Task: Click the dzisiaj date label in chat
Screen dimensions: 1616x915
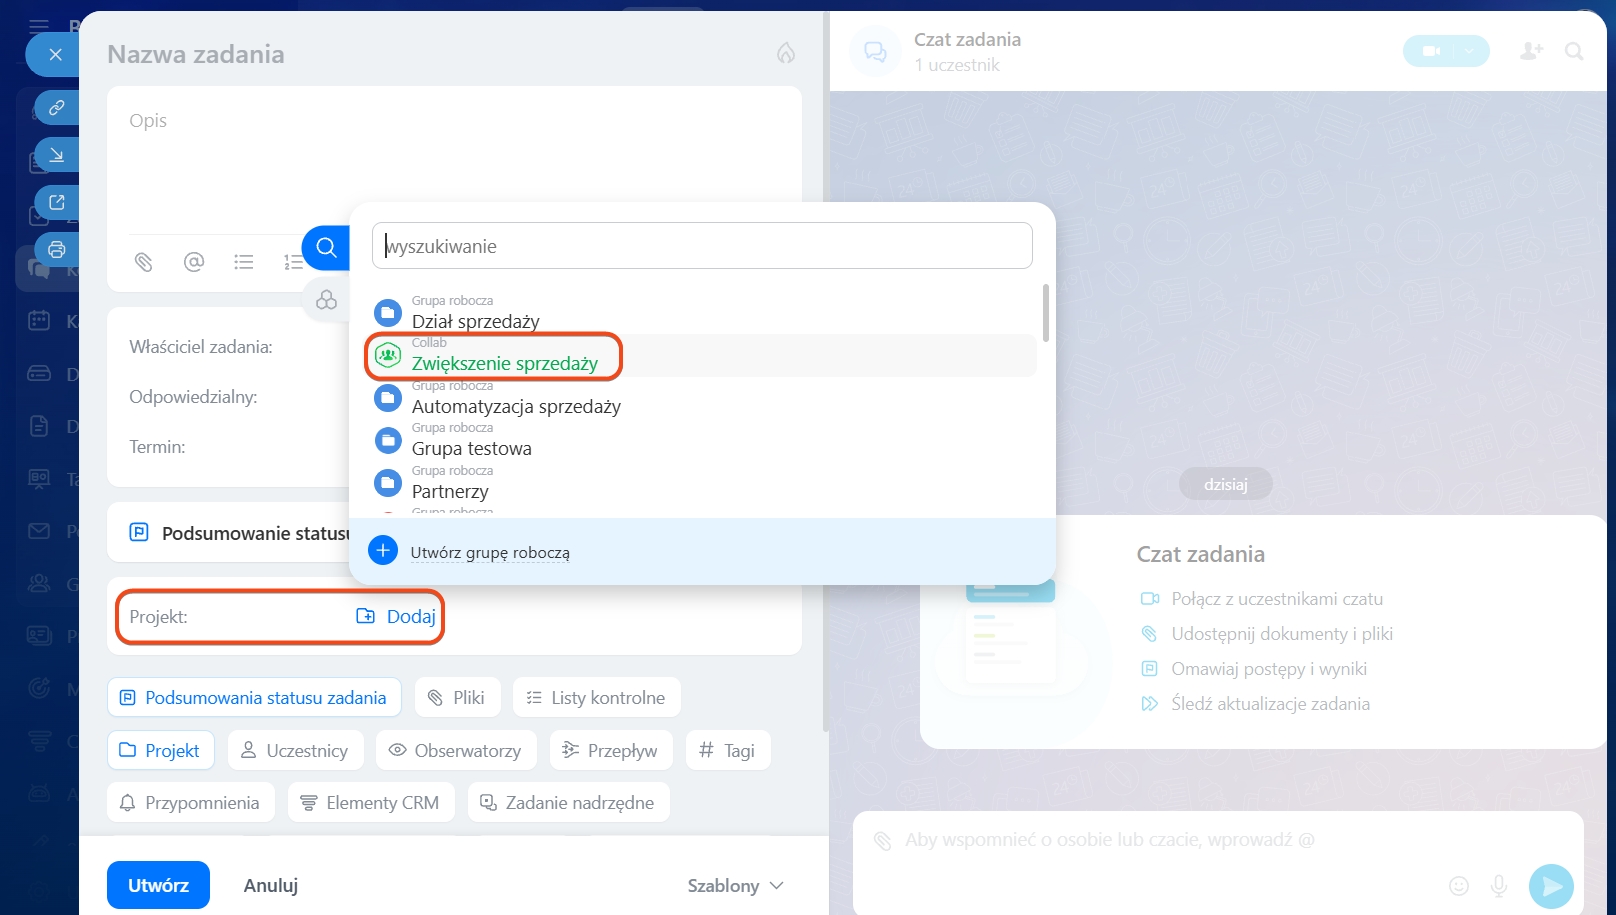Action: pyautogui.click(x=1226, y=484)
